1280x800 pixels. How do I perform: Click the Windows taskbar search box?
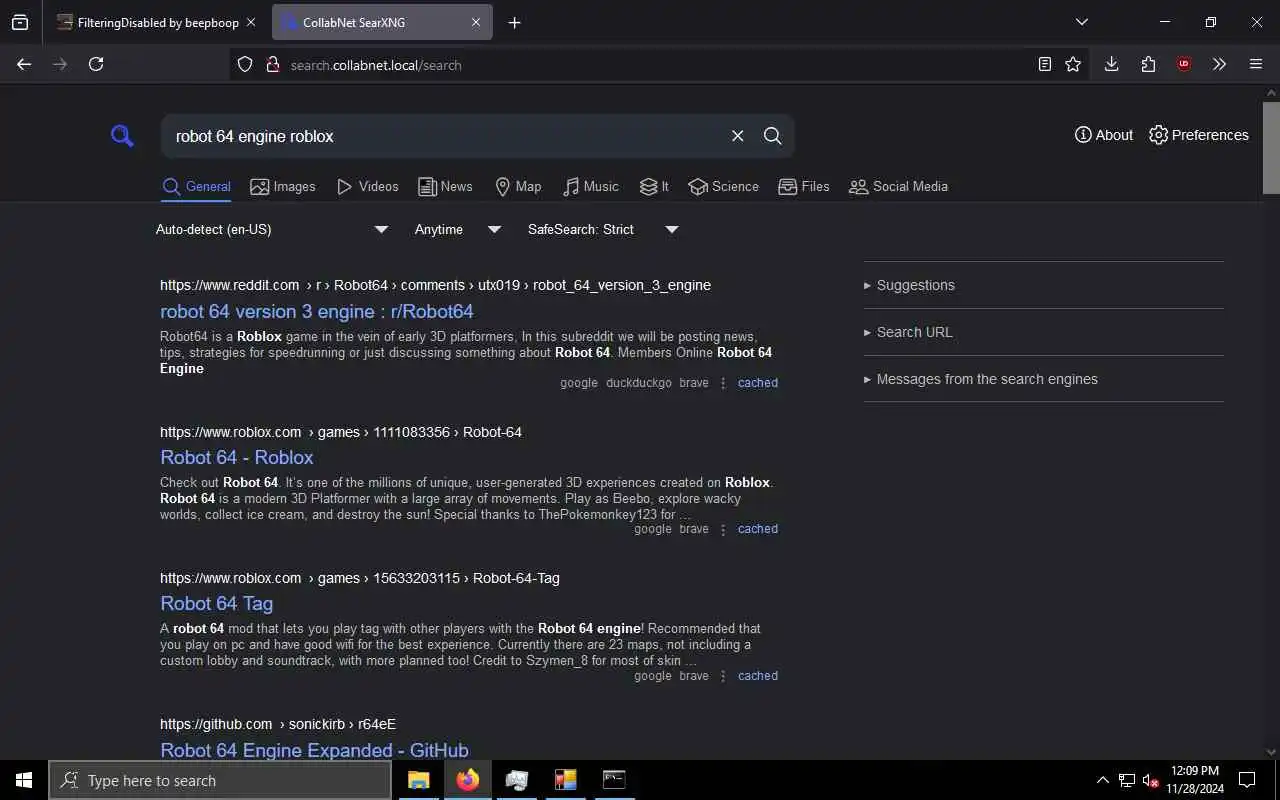coord(220,780)
